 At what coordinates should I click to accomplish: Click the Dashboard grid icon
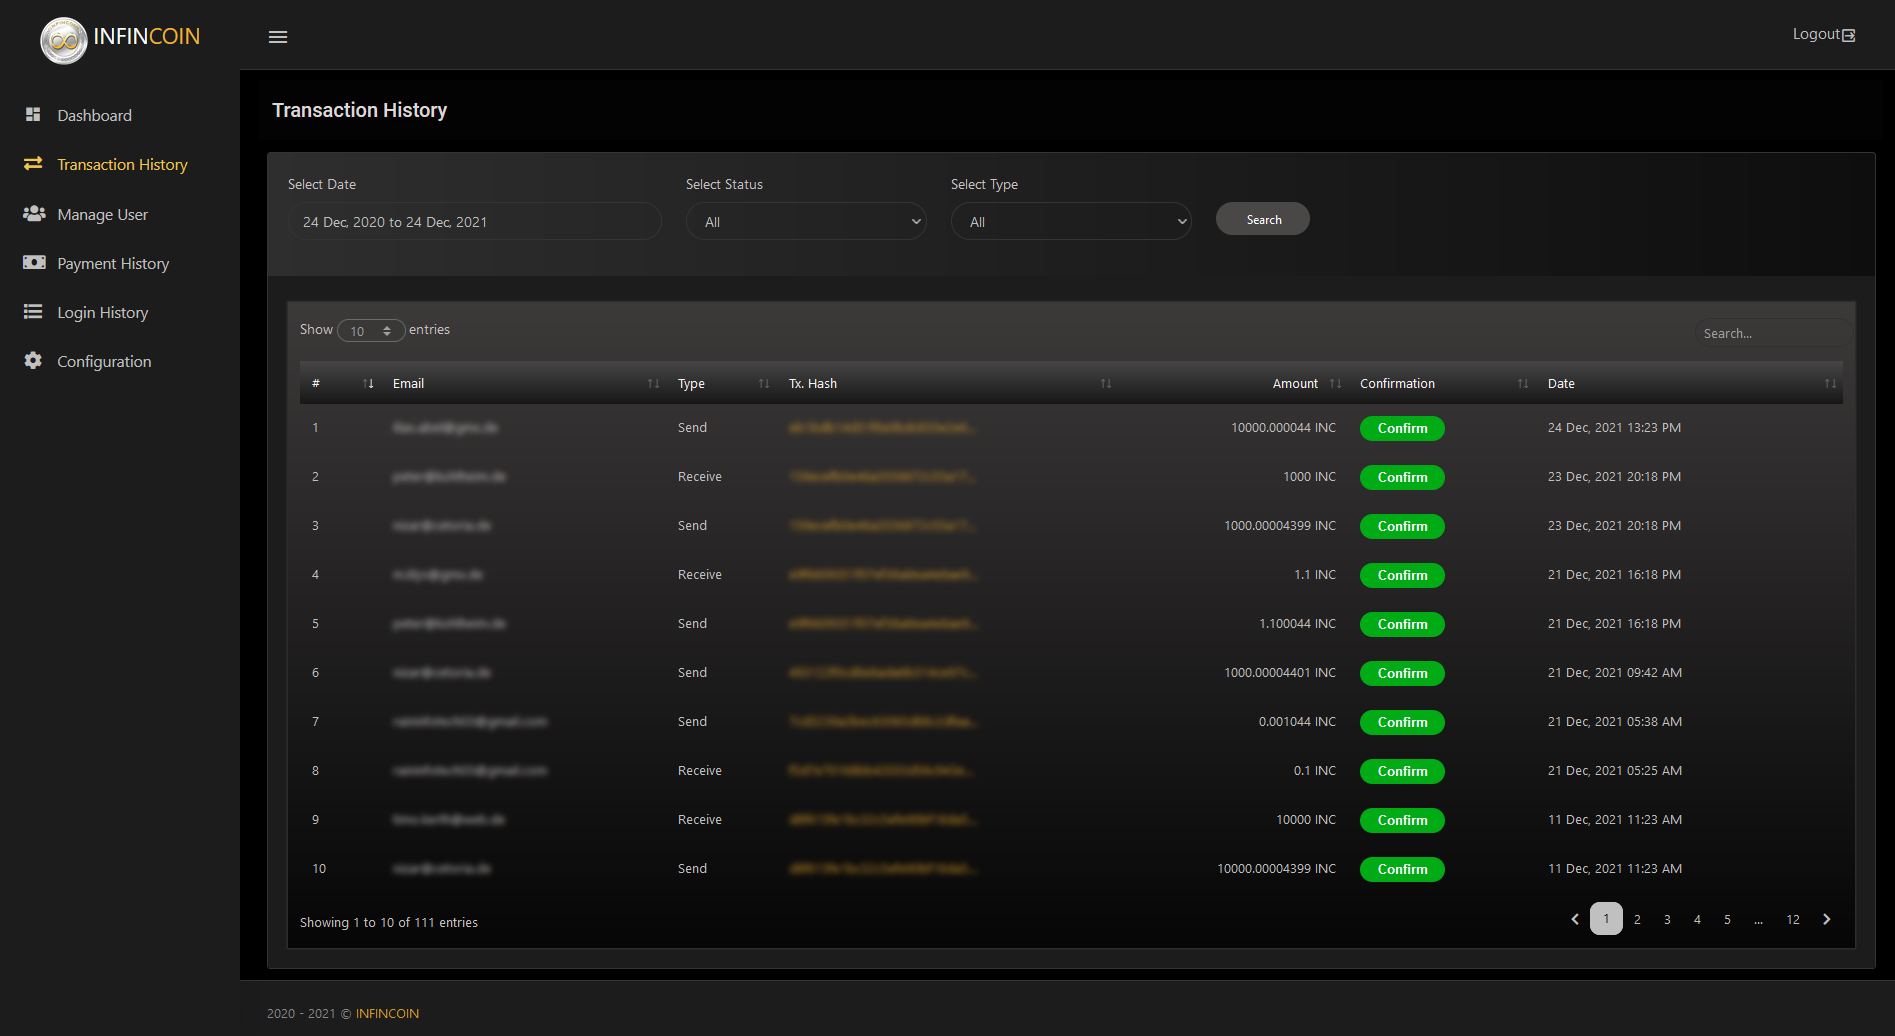pyautogui.click(x=33, y=115)
